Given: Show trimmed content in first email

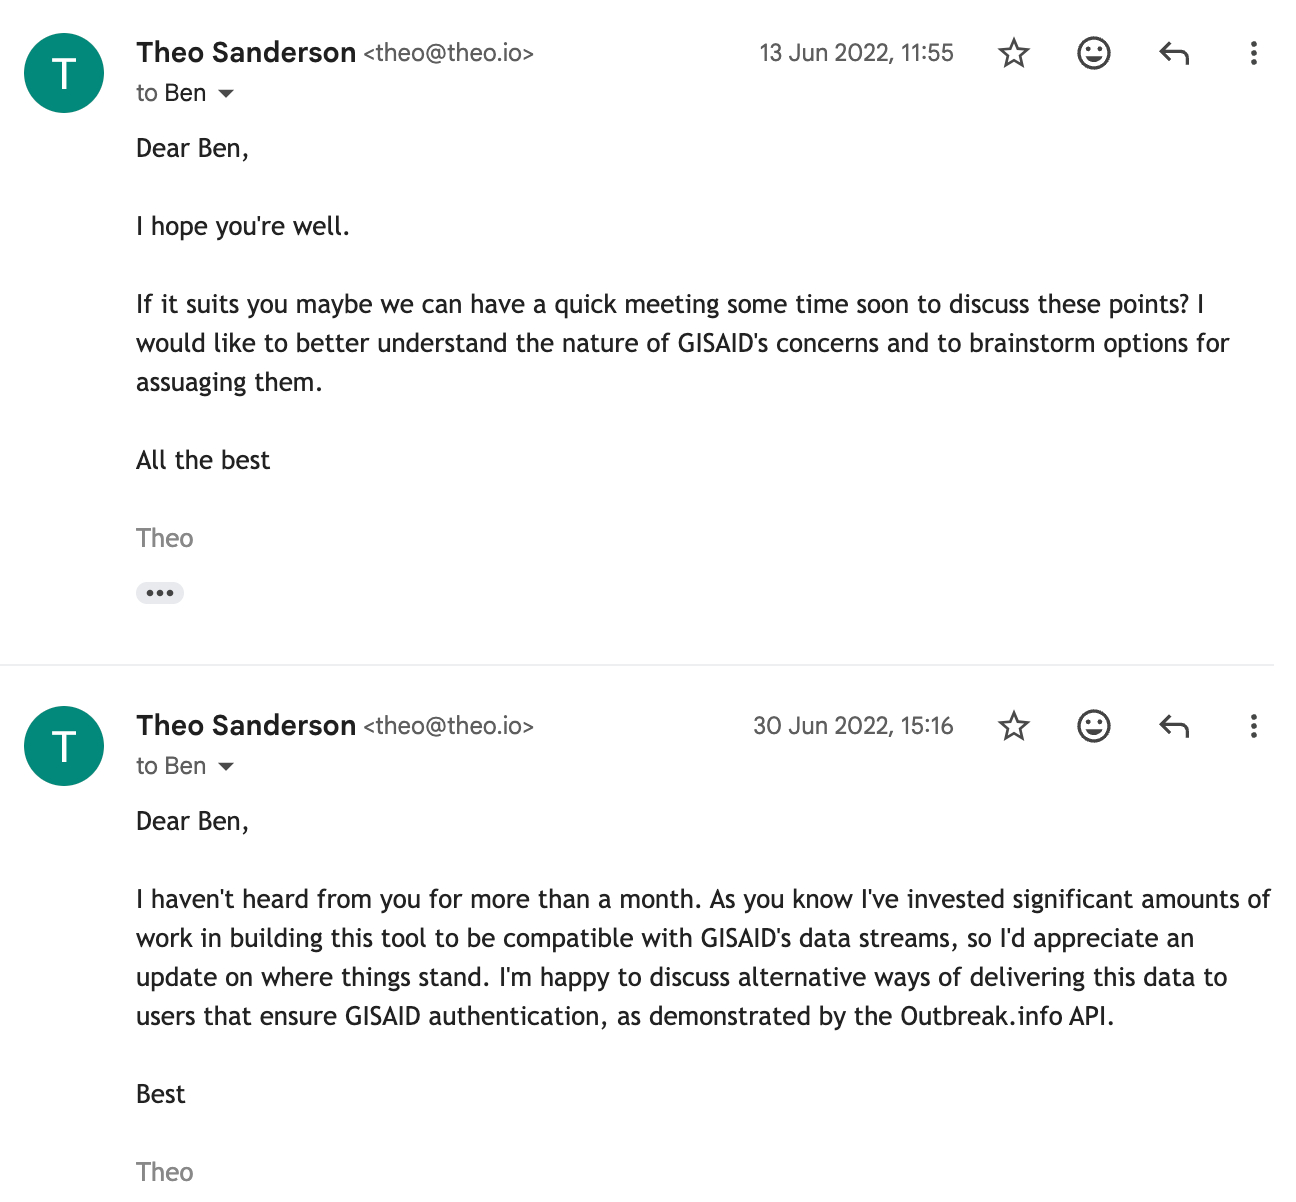Looking at the screenshot, I should (160, 593).
